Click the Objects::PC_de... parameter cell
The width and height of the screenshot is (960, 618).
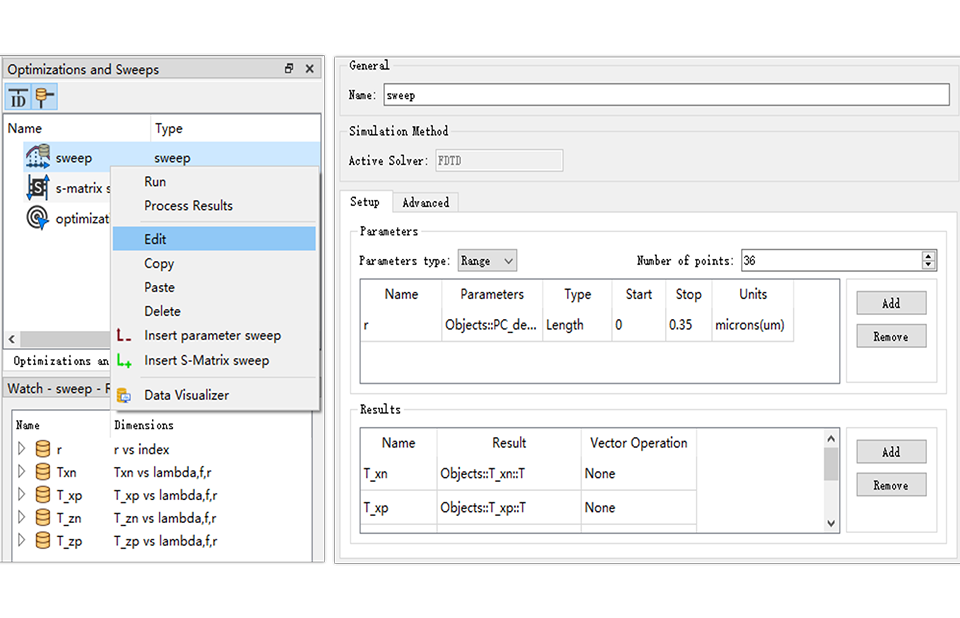pyautogui.click(x=492, y=325)
